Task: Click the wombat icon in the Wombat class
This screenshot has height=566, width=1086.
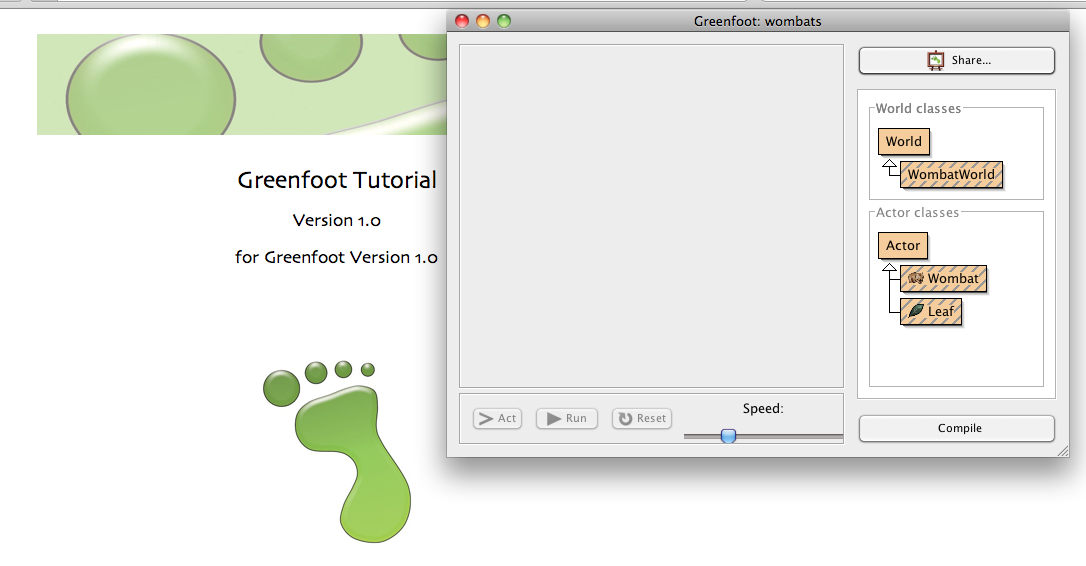Action: [x=916, y=278]
